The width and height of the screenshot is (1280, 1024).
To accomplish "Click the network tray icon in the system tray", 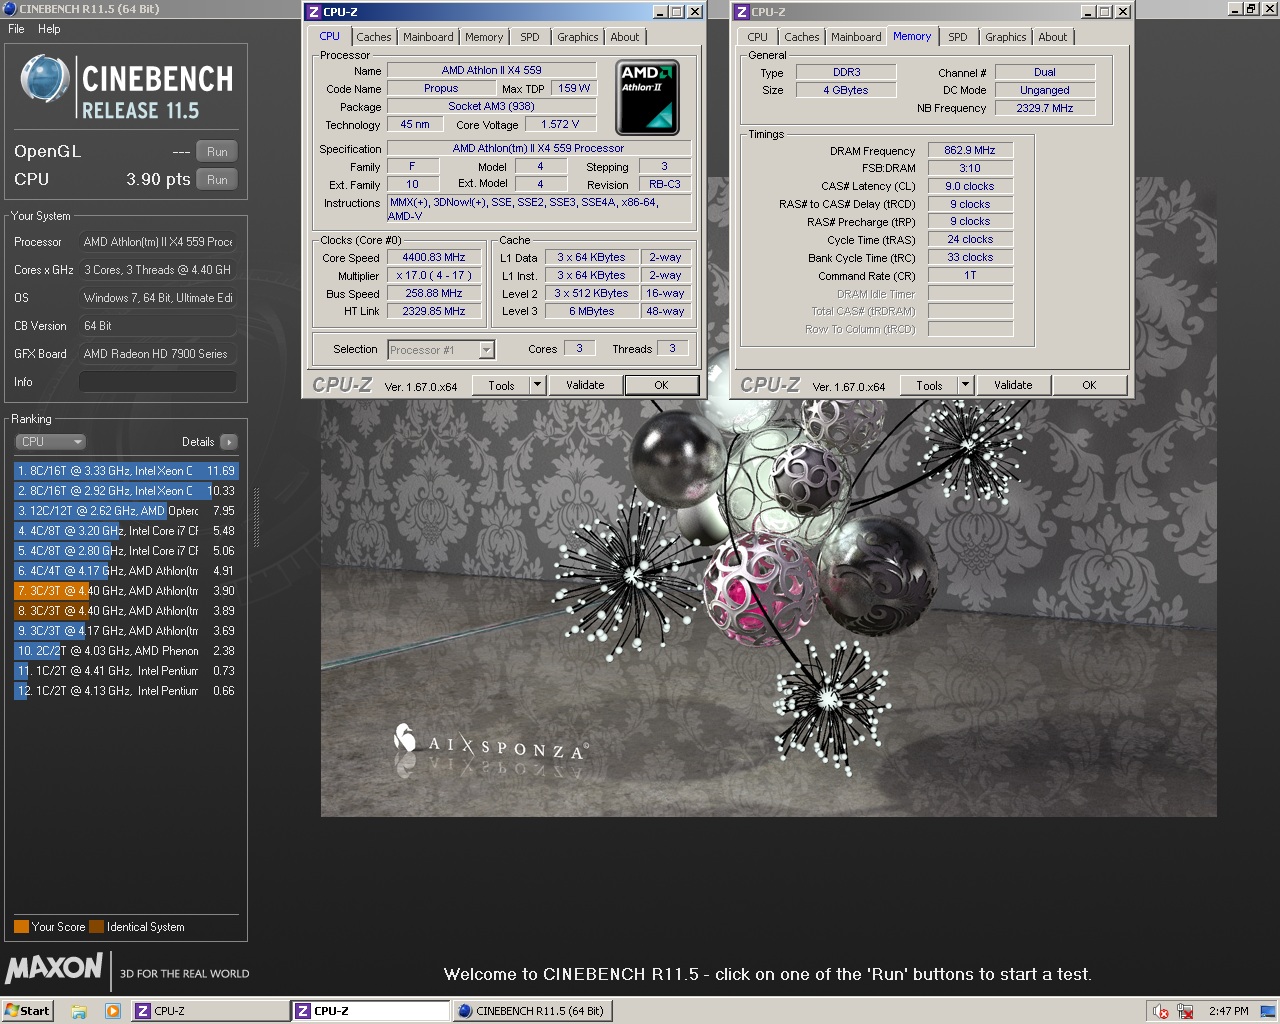I will pos(1186,1011).
